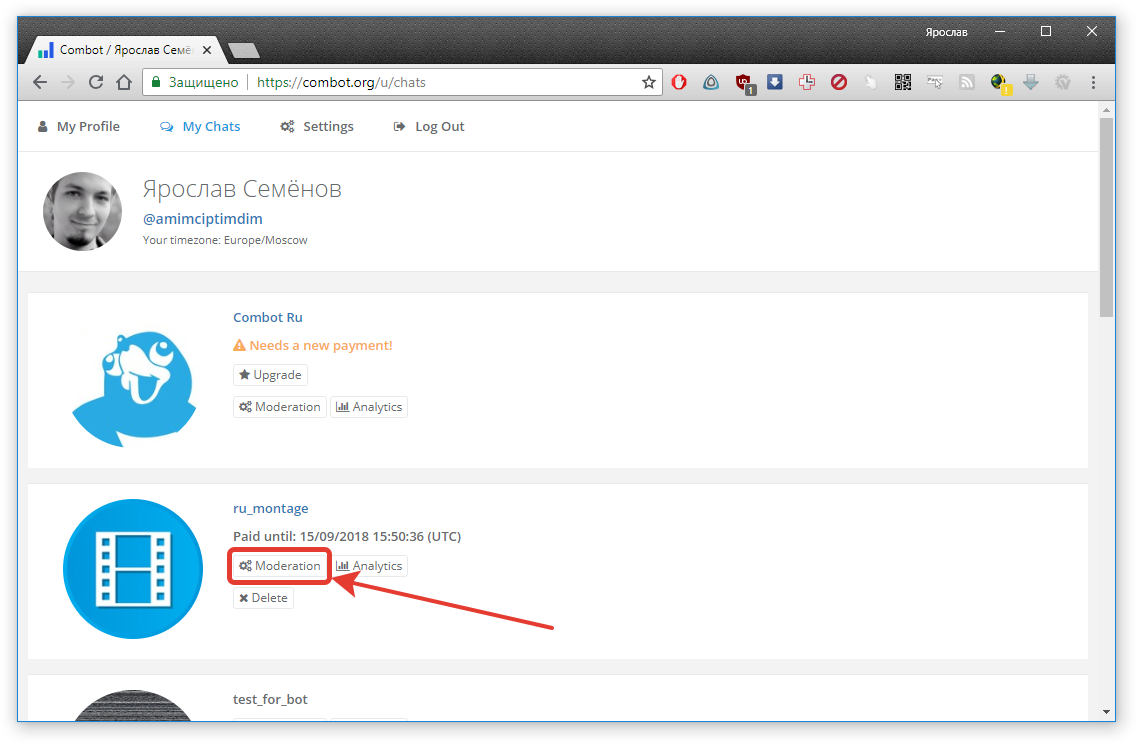The height and width of the screenshot is (744, 1137).
Task: Click the scrollbar up arrow
Action: [1106, 110]
